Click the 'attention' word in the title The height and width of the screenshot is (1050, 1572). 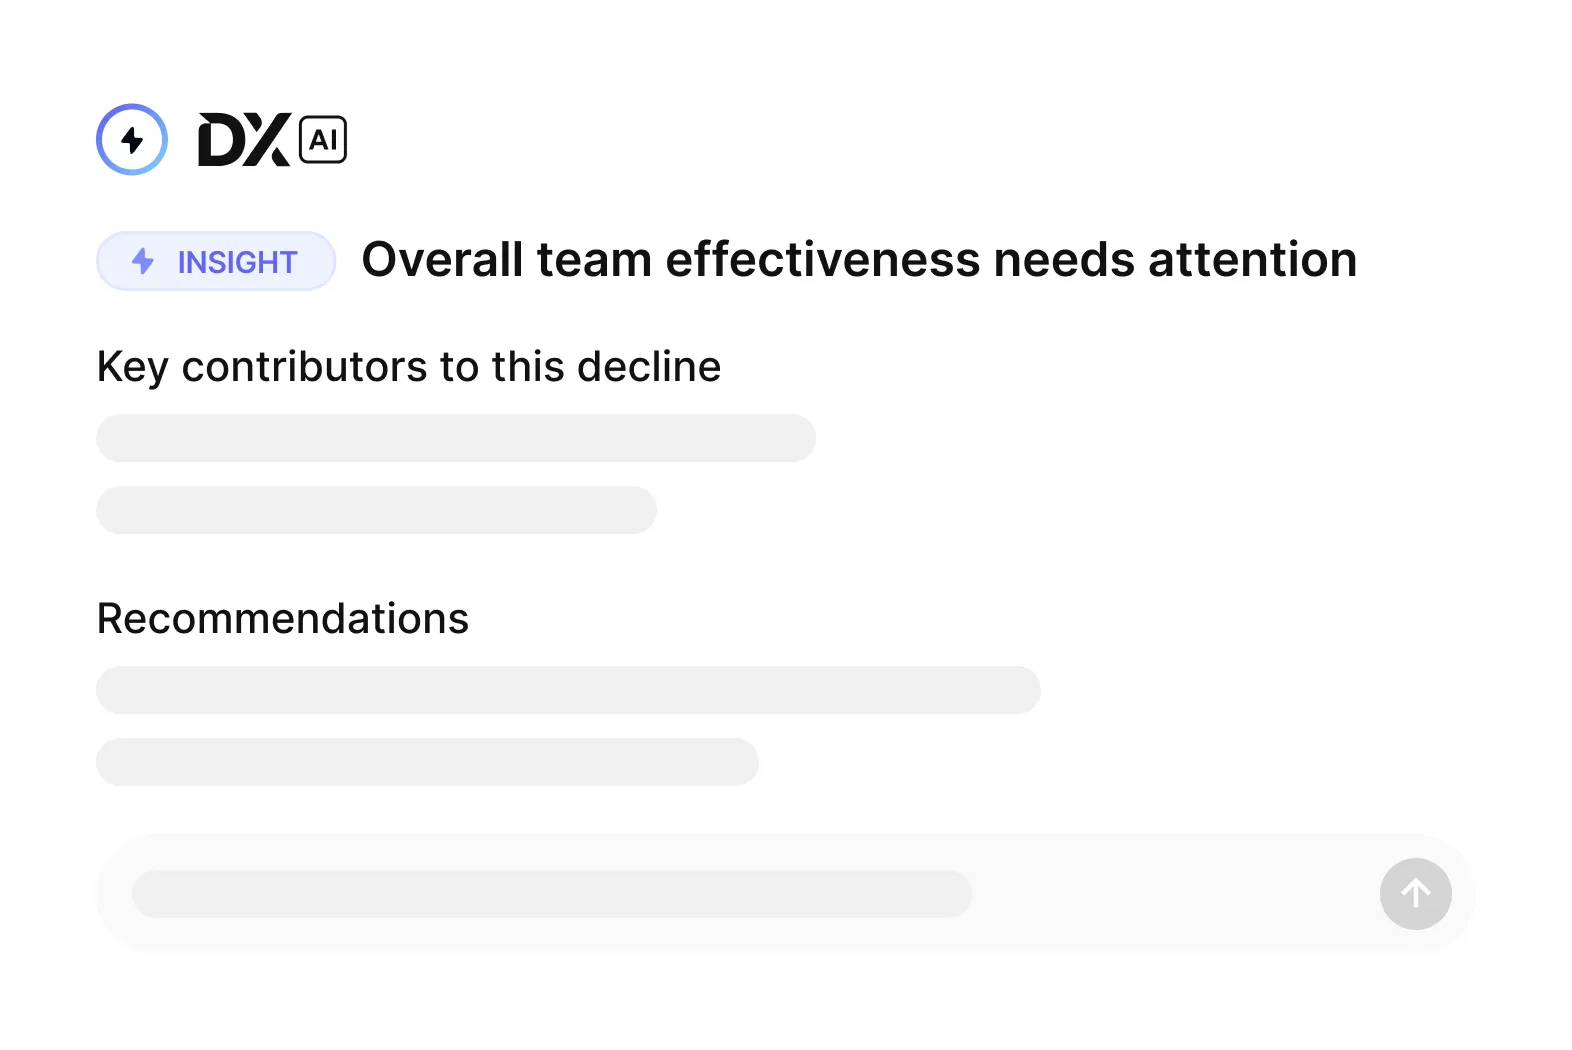[x=1252, y=260]
